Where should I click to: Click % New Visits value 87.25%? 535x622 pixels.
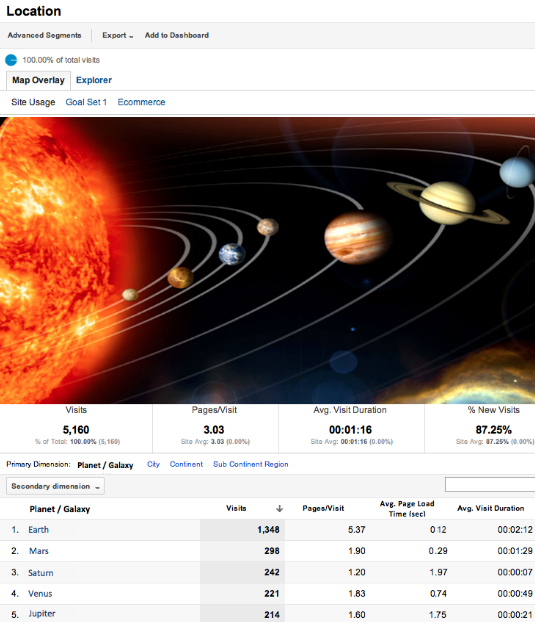[494, 430]
